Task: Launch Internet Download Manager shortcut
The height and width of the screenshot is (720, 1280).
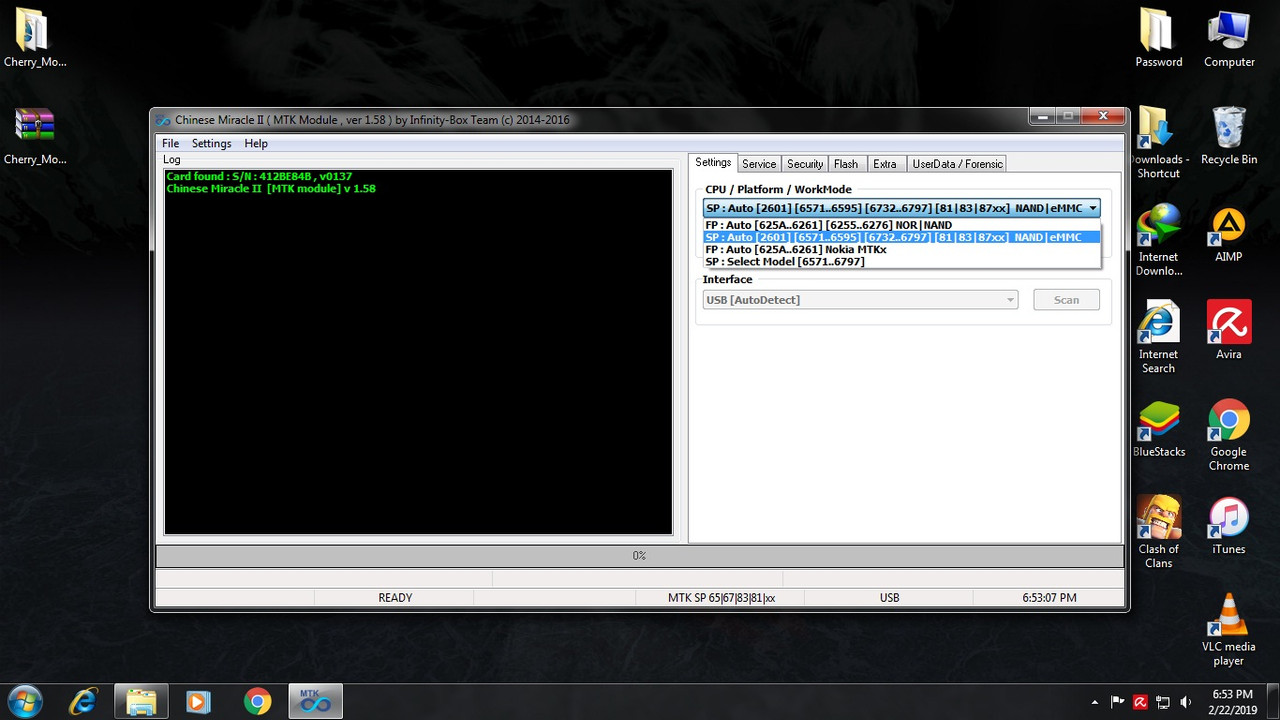Action: (x=1158, y=240)
